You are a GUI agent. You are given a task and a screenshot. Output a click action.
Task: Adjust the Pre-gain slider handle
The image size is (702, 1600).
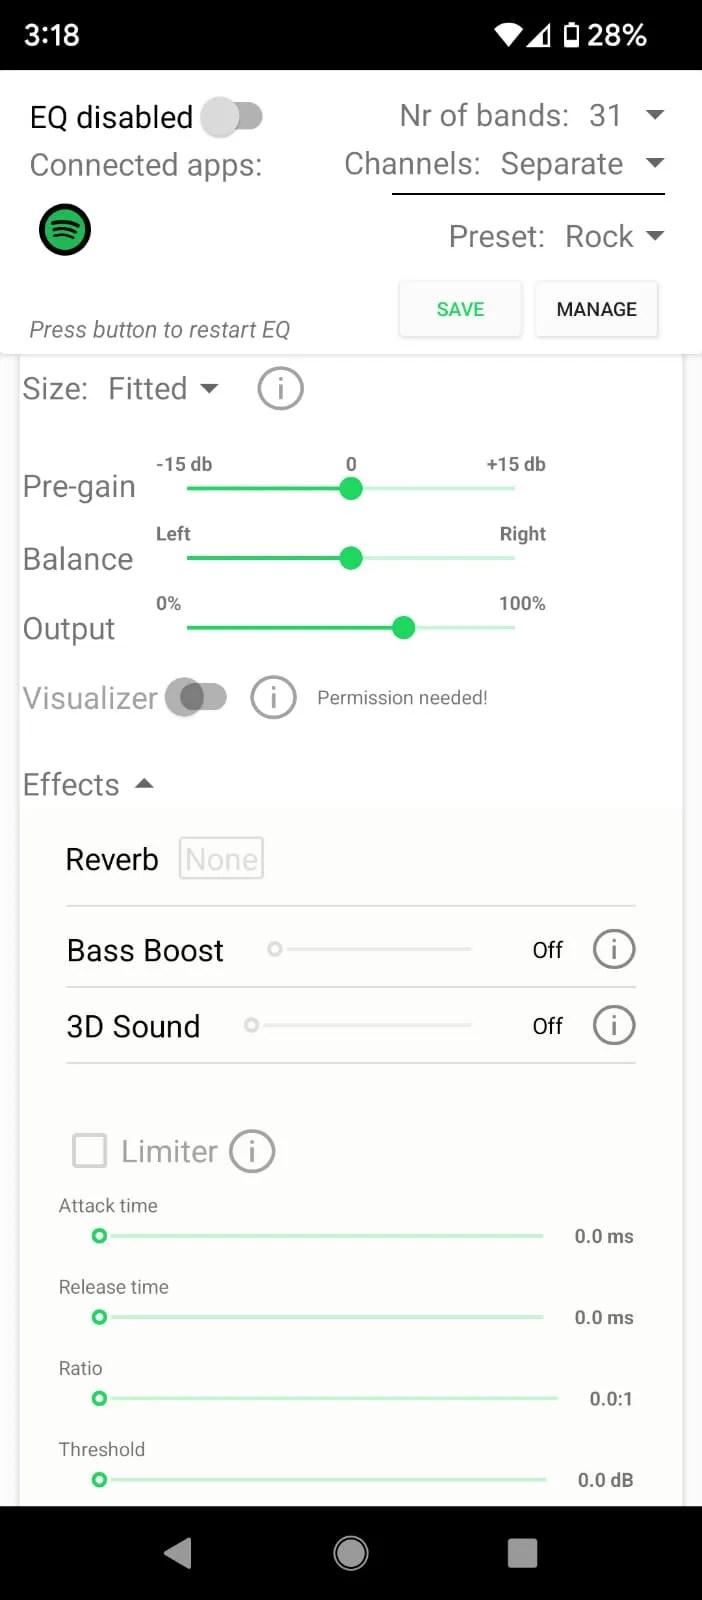coord(351,488)
